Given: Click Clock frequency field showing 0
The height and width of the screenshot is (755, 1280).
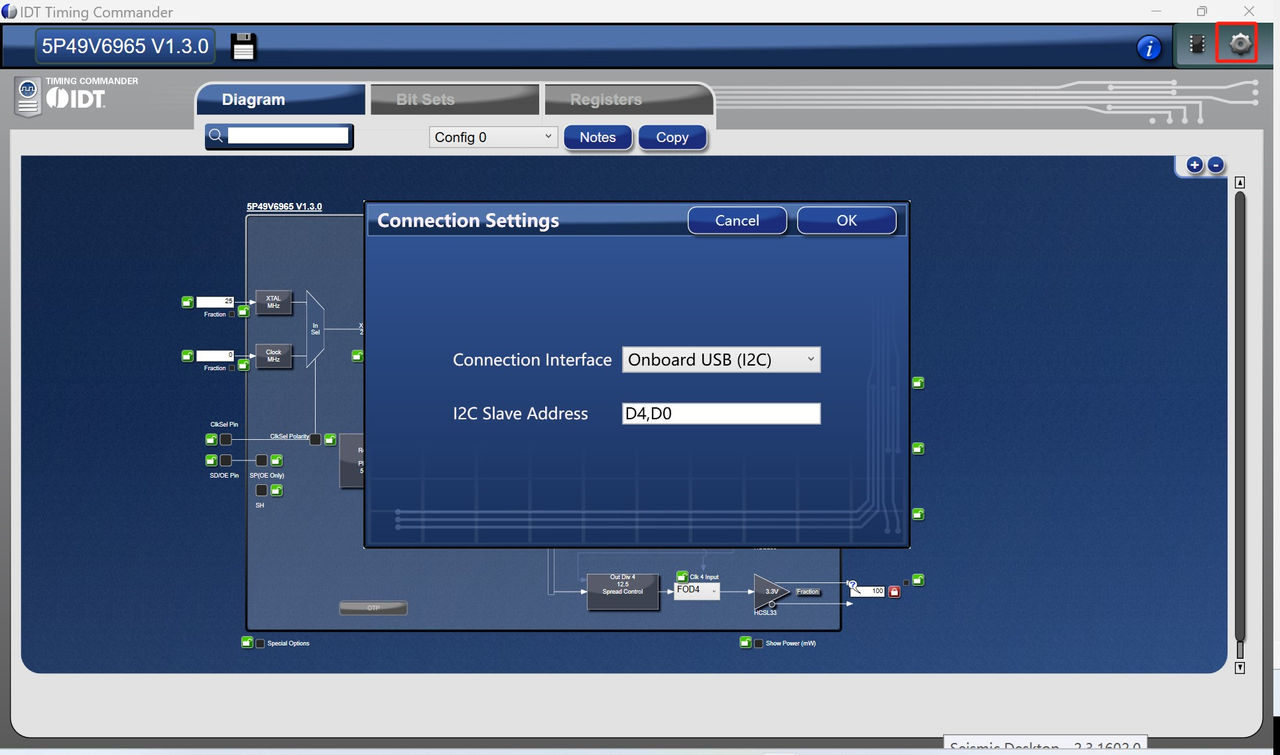Looking at the screenshot, I should click(x=215, y=355).
